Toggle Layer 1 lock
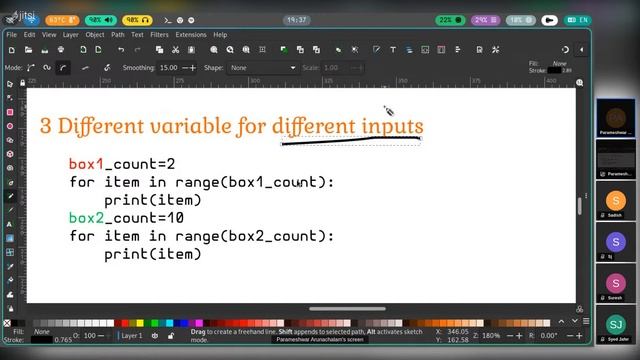This screenshot has width=640, height=360. coord(171,336)
